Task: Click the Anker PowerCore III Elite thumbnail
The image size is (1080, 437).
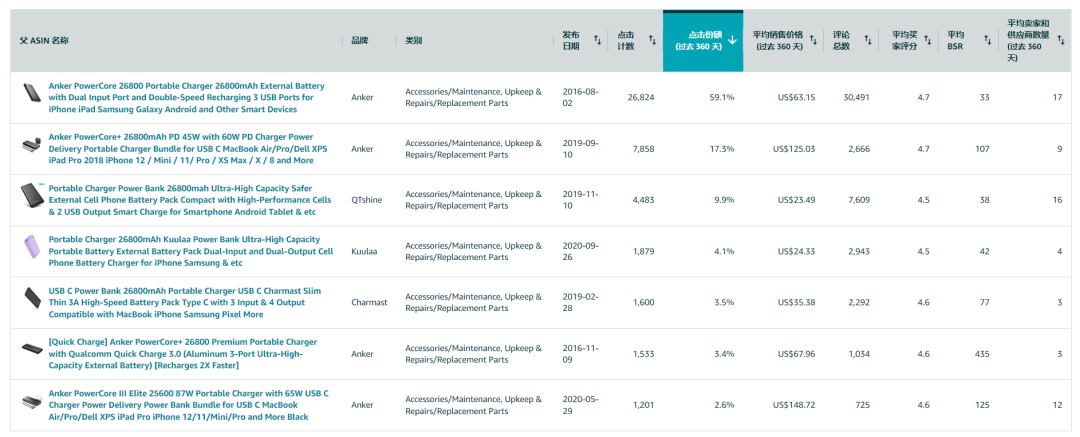Action: click(x=32, y=401)
